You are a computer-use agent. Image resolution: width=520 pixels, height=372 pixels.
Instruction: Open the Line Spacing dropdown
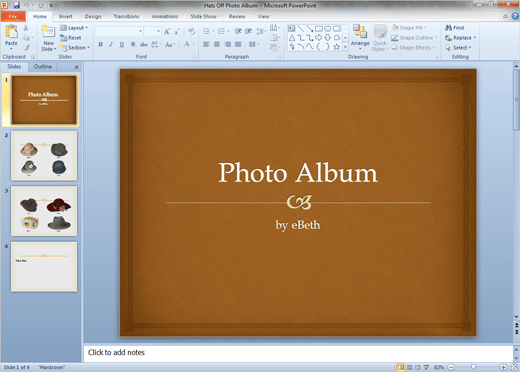point(261,31)
